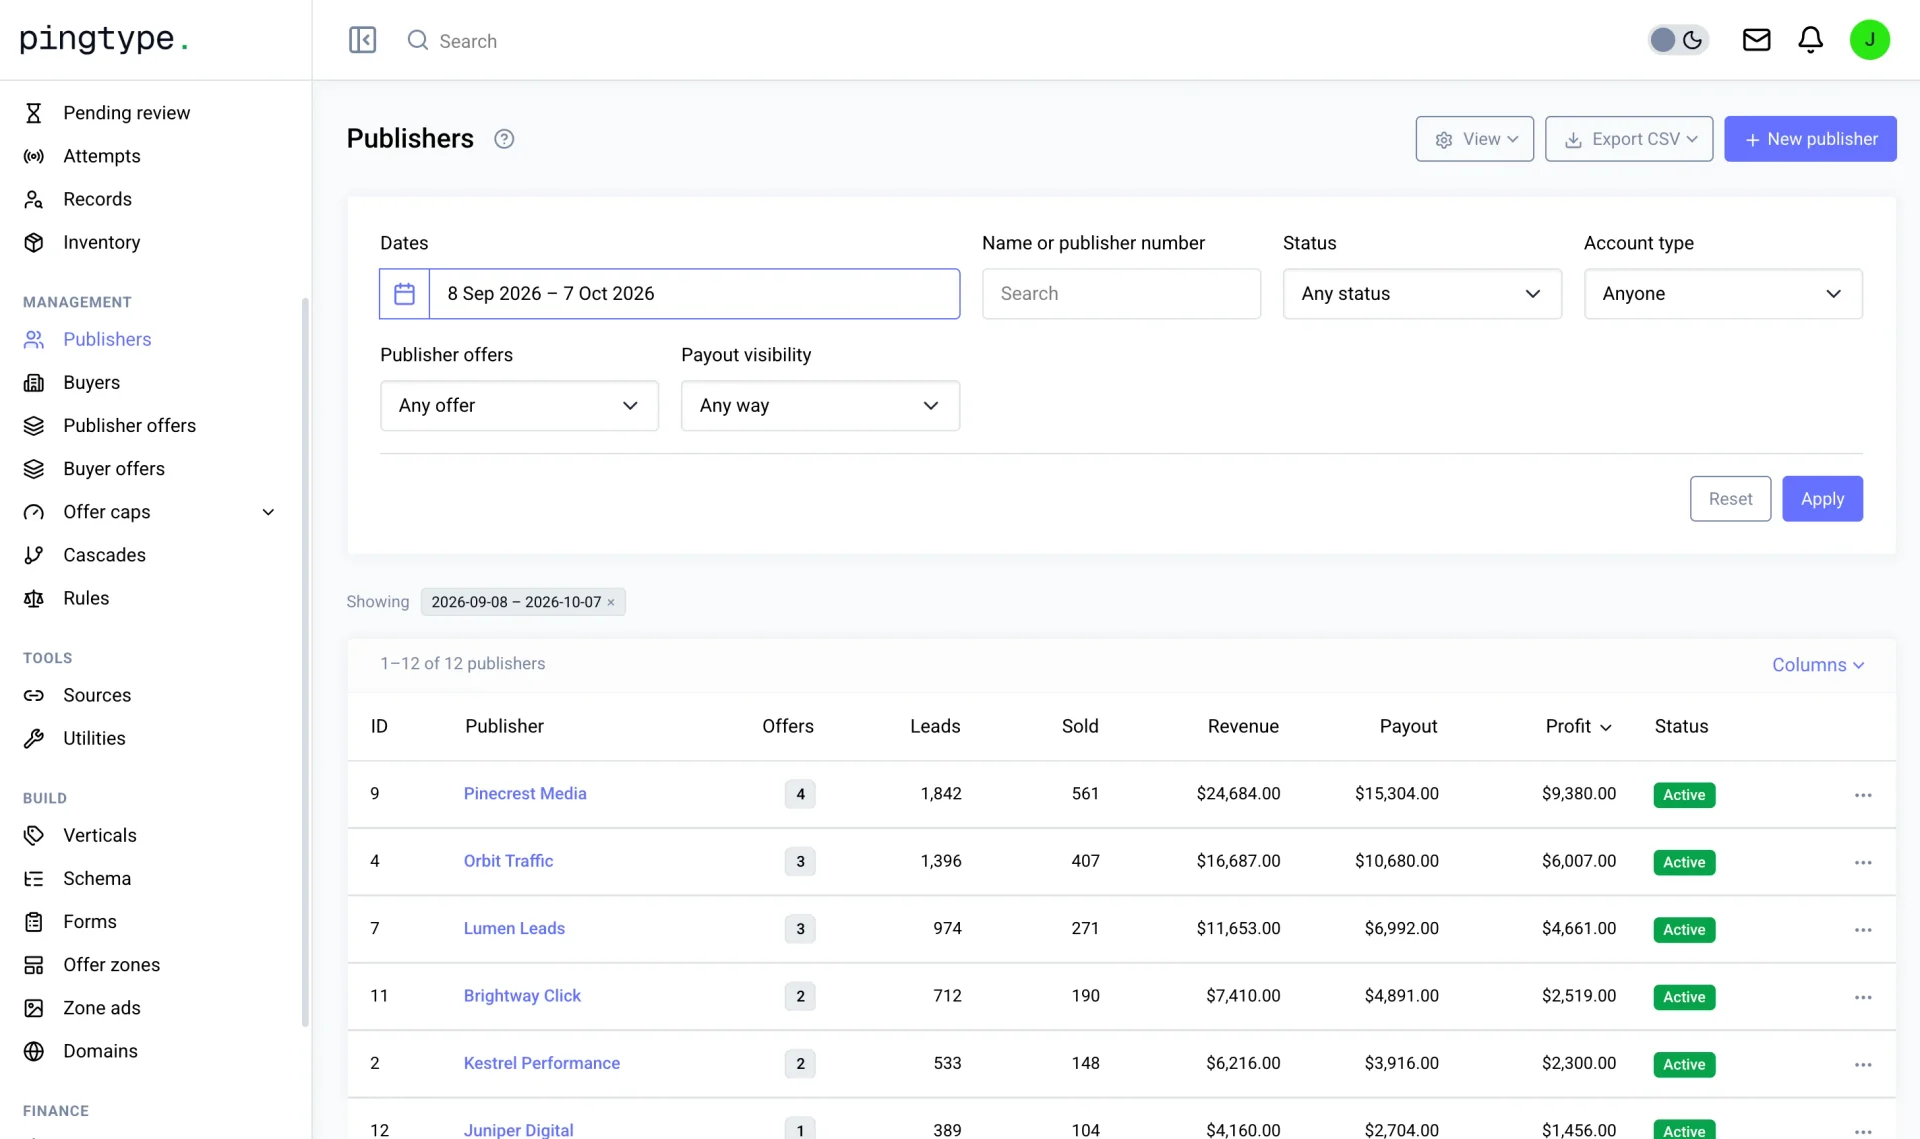
Task: Click Juniper Digital publisher link
Action: click(518, 1130)
